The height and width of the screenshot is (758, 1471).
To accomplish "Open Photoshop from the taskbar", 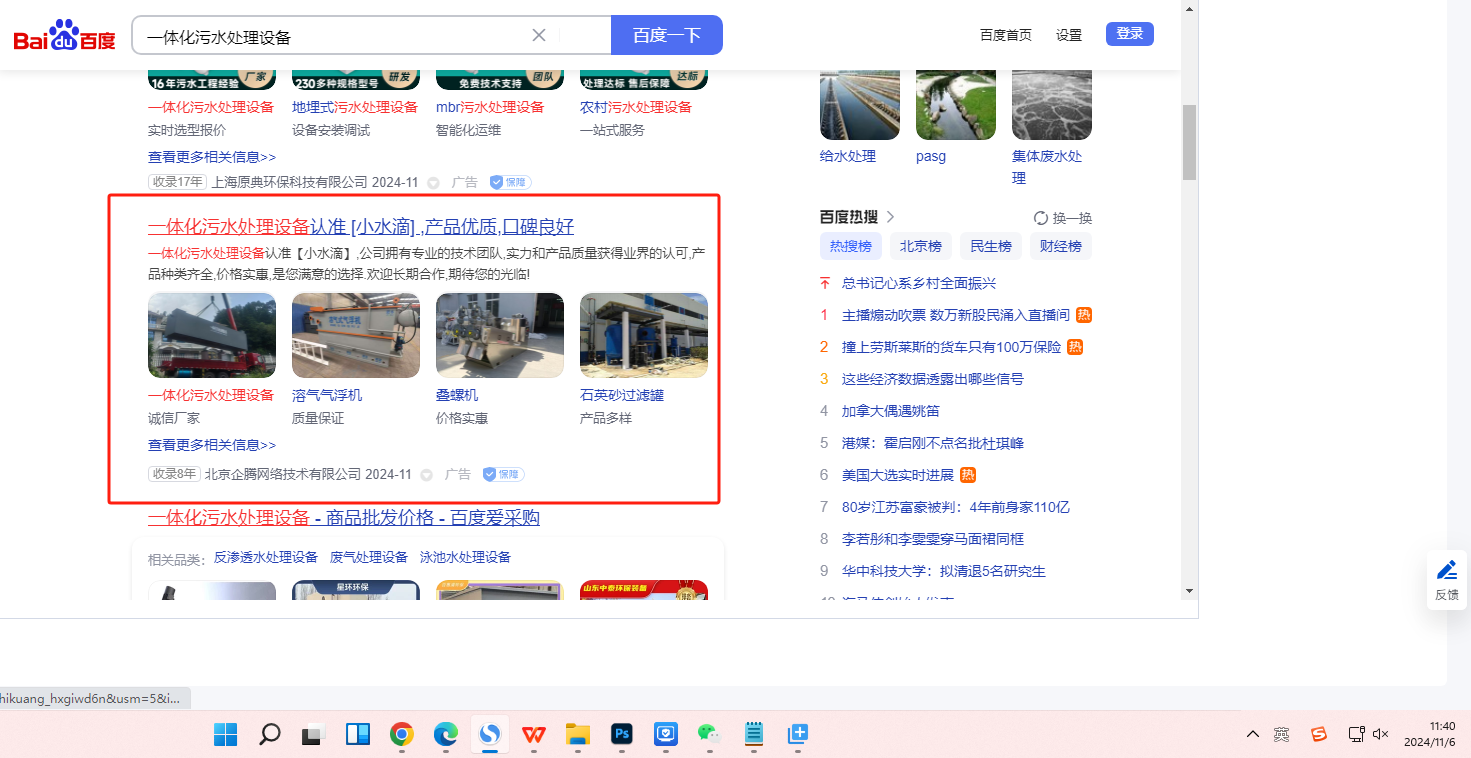I will [x=622, y=735].
